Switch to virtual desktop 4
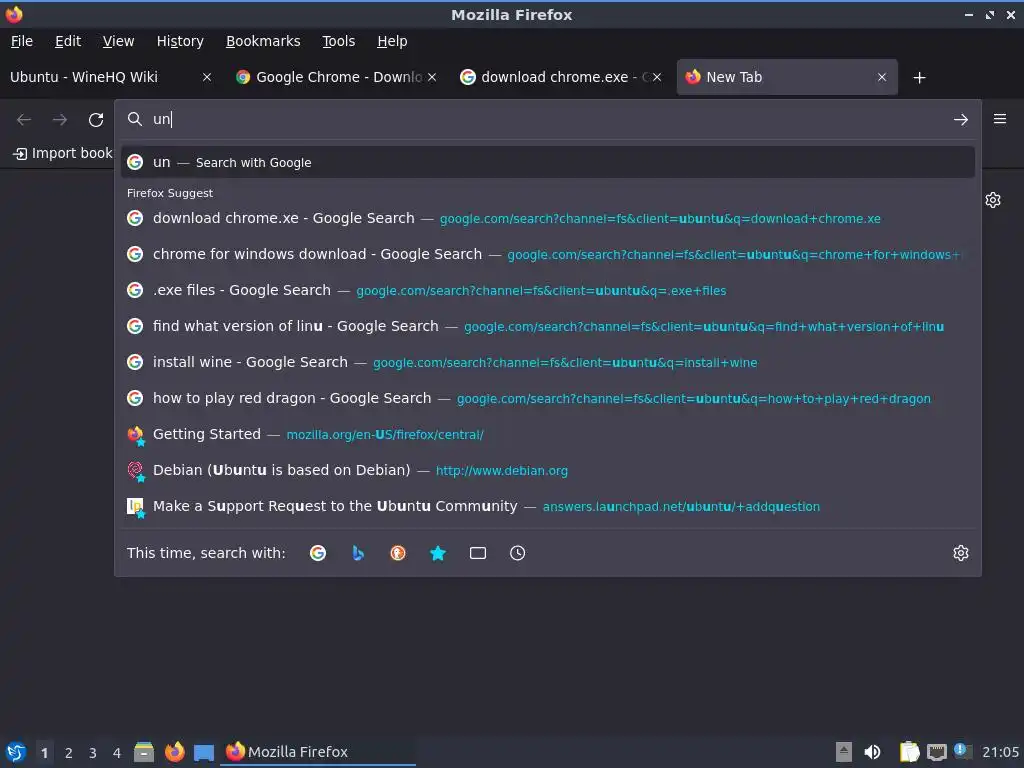The height and width of the screenshot is (768, 1024). [x=117, y=753]
